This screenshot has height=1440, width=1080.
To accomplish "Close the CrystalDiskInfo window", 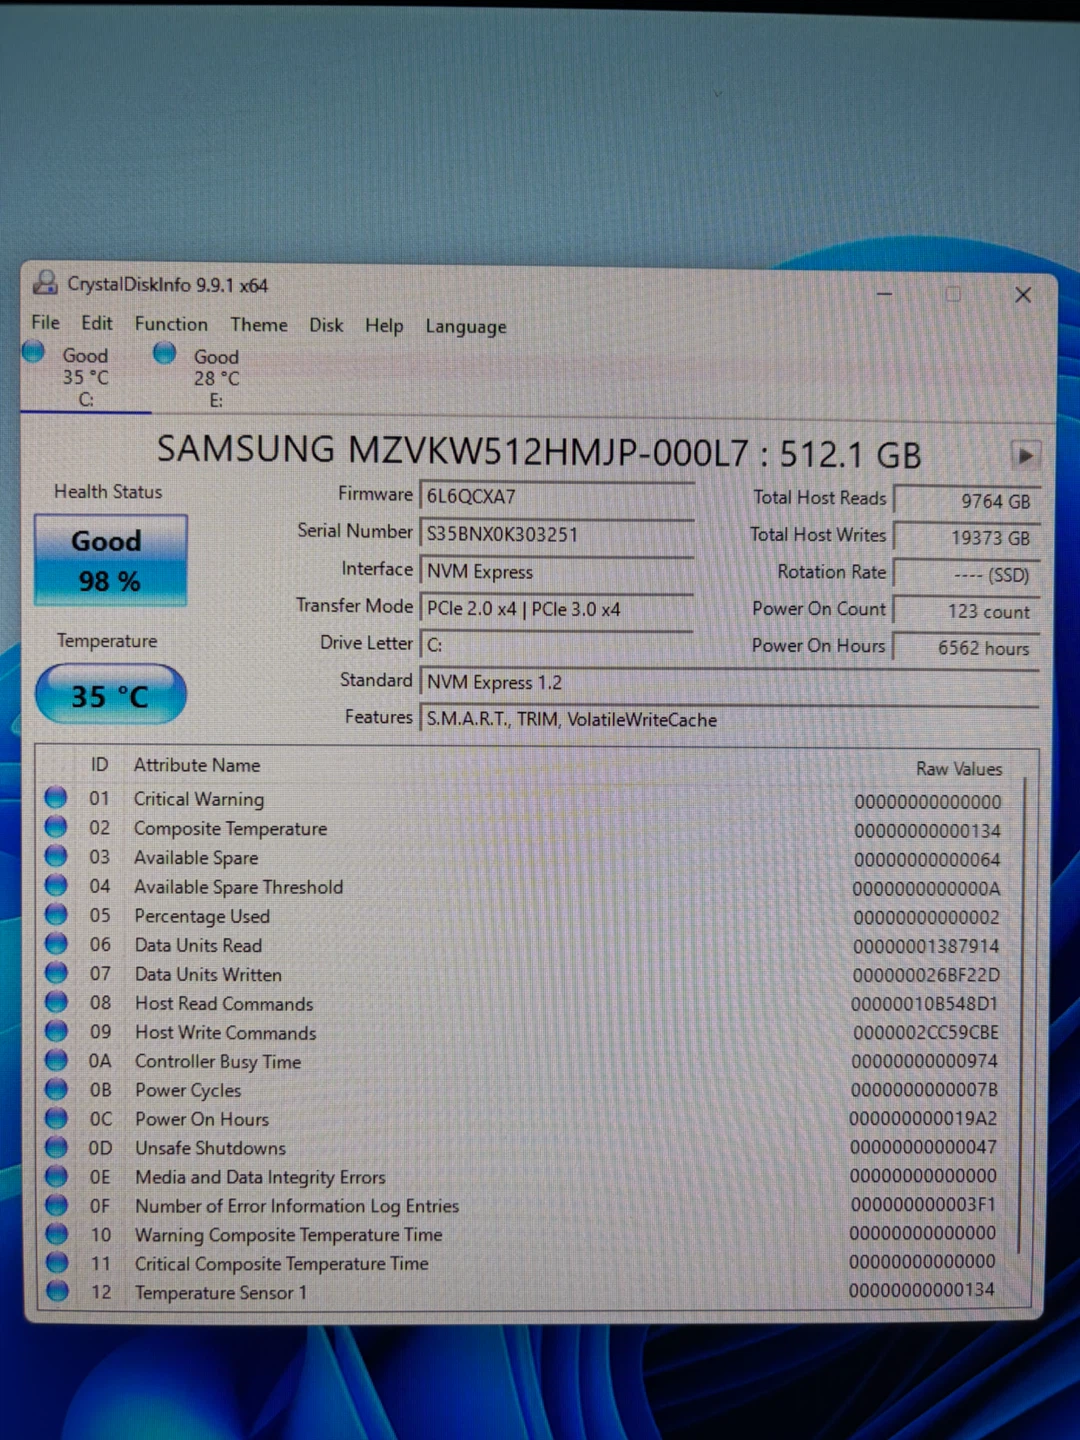I will tap(1022, 294).
